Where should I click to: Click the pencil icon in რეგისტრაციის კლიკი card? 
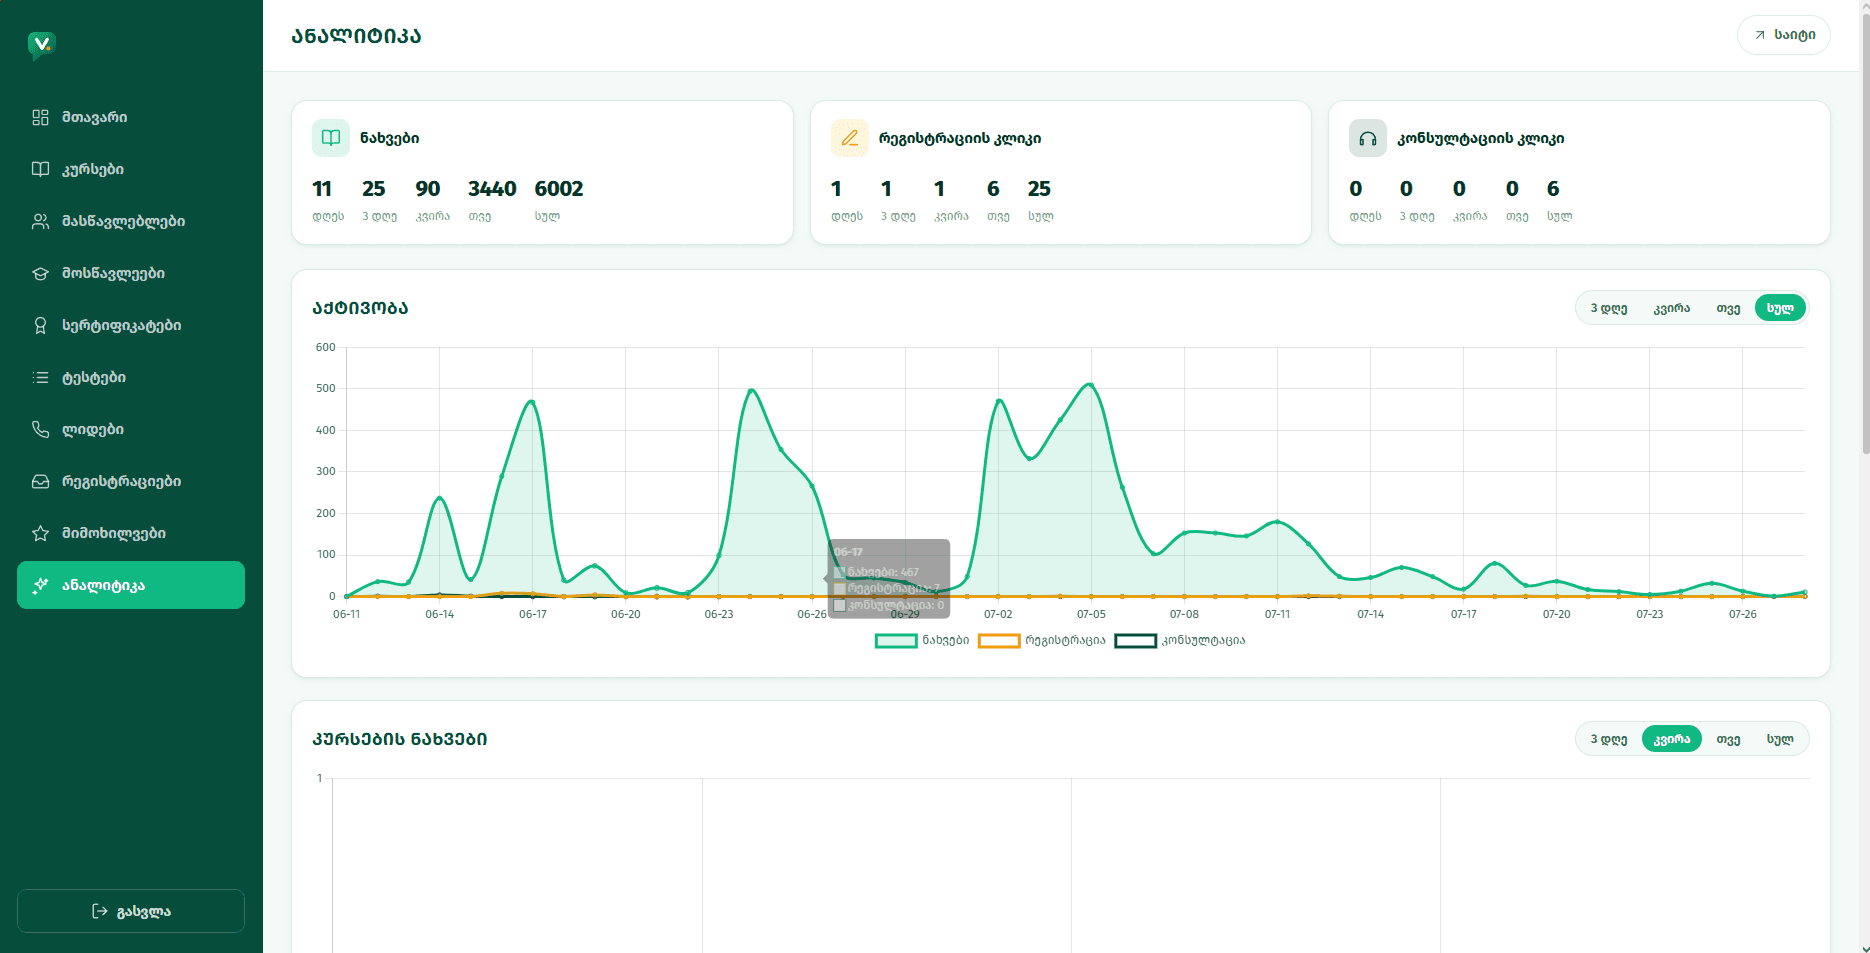[850, 138]
